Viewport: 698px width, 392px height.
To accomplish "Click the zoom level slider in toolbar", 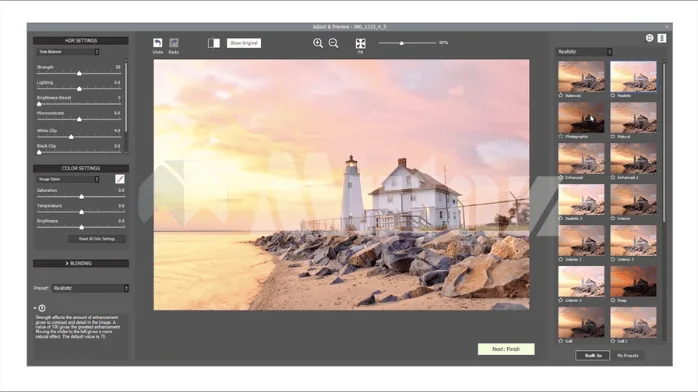I will pyautogui.click(x=407, y=43).
